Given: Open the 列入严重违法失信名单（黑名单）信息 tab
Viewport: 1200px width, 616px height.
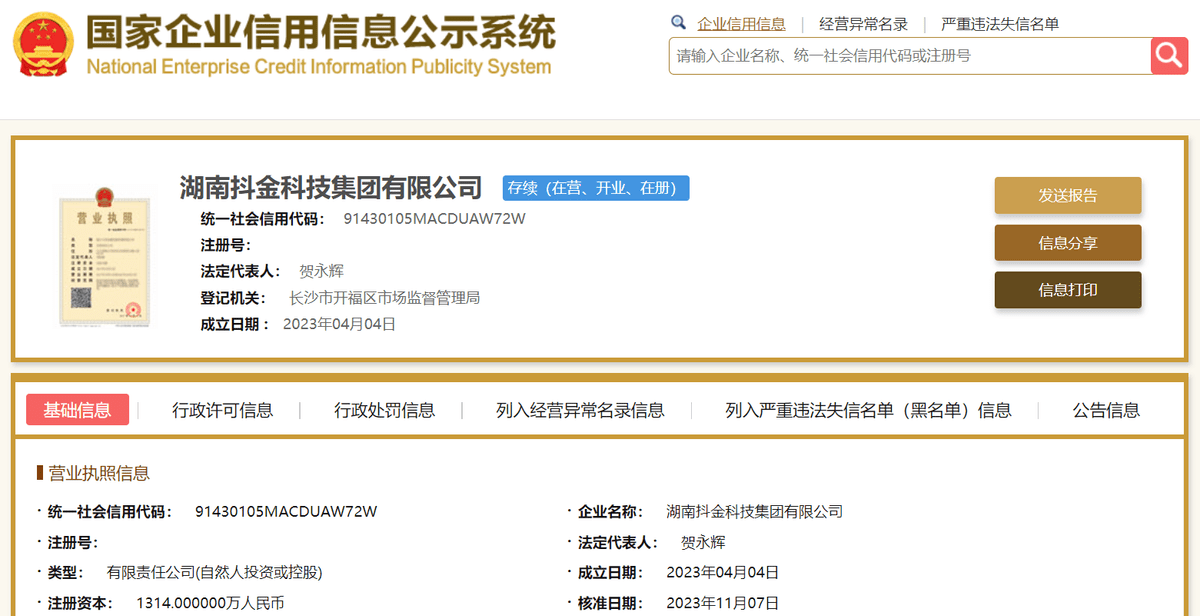Looking at the screenshot, I should [868, 410].
